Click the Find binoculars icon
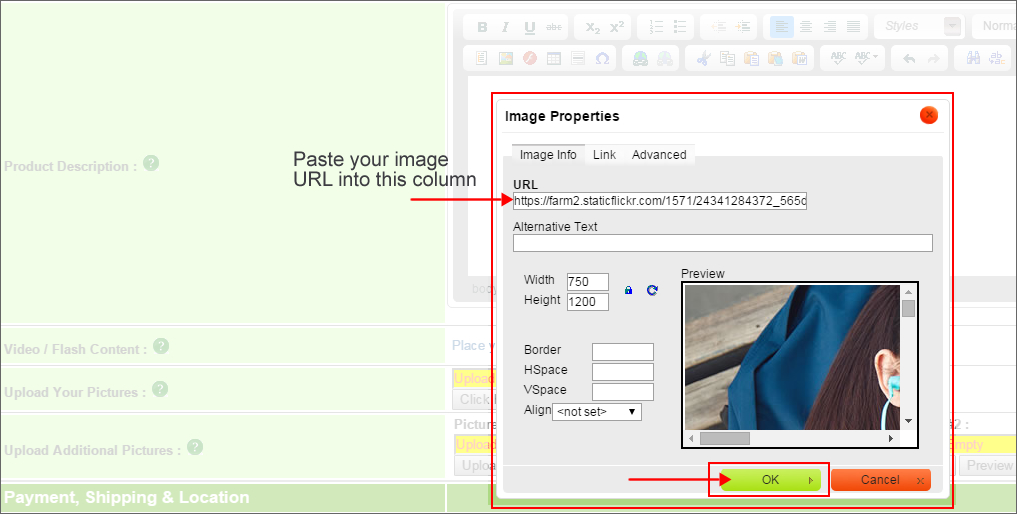 pyautogui.click(x=973, y=58)
